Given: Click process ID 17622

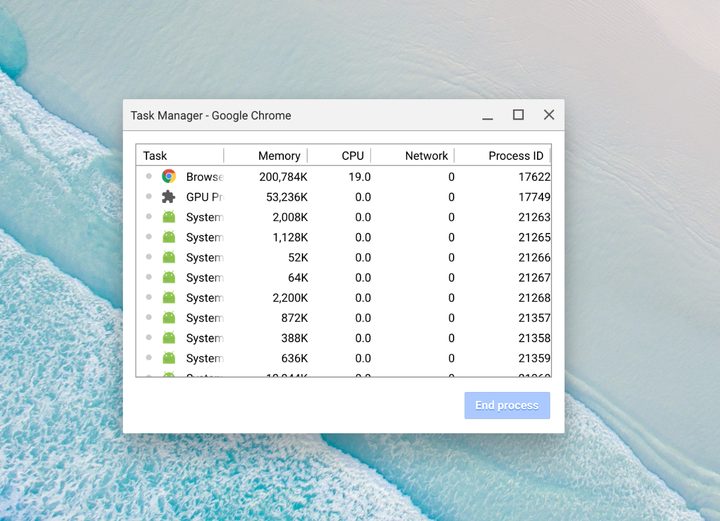Looking at the screenshot, I should 534,177.
